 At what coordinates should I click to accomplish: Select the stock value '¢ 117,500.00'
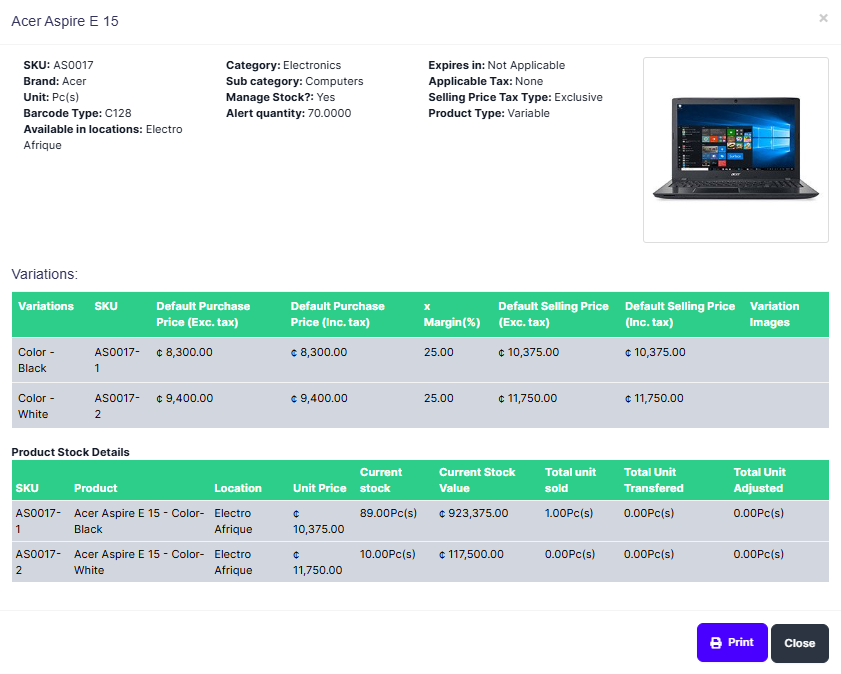(471, 554)
